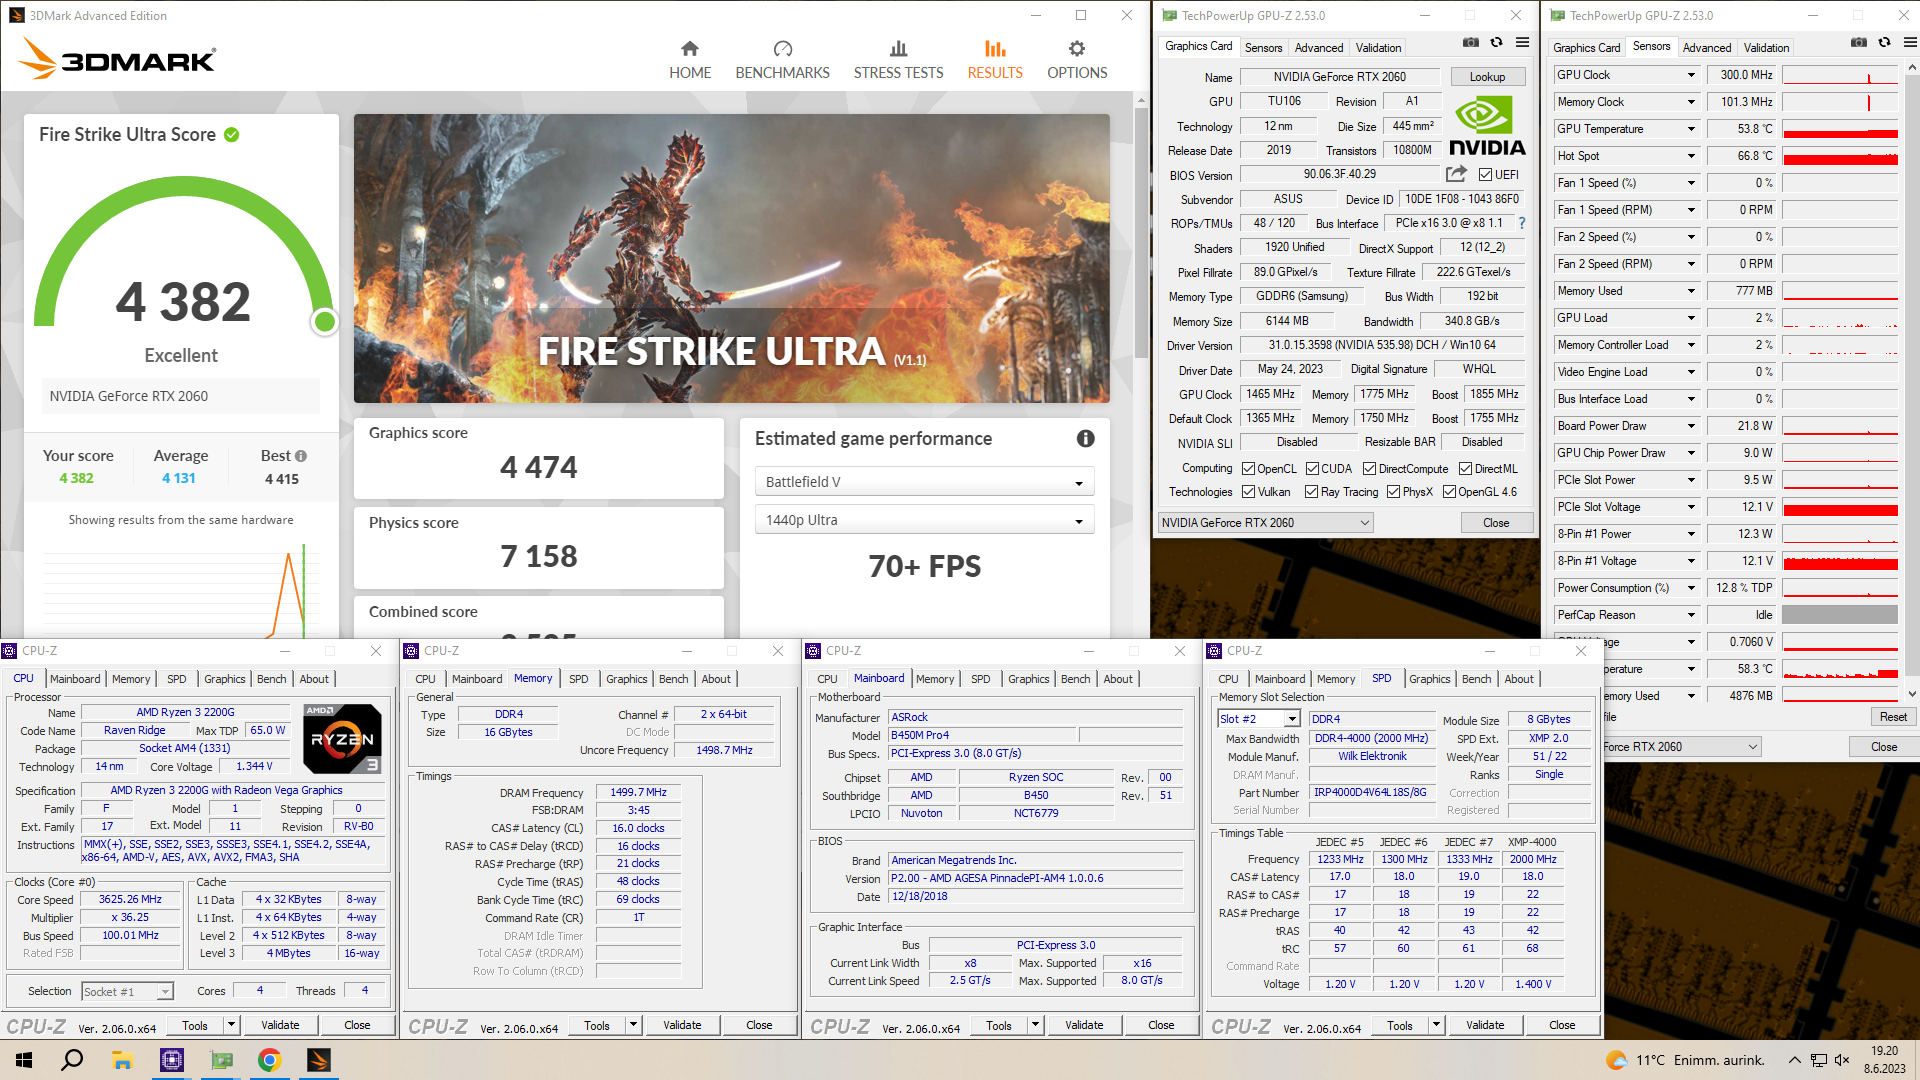Open the Windows Start menu
The height and width of the screenshot is (1080, 1920).
click(24, 1060)
